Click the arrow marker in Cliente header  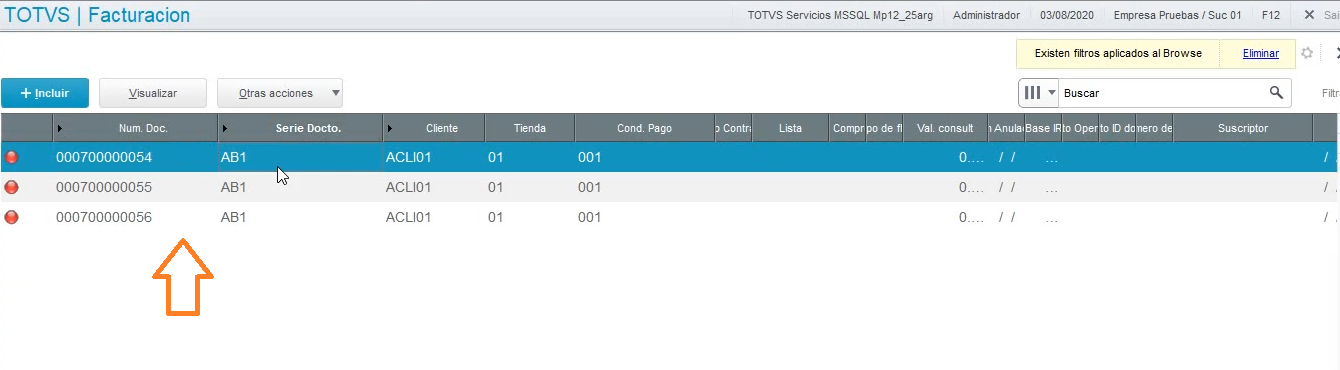390,128
